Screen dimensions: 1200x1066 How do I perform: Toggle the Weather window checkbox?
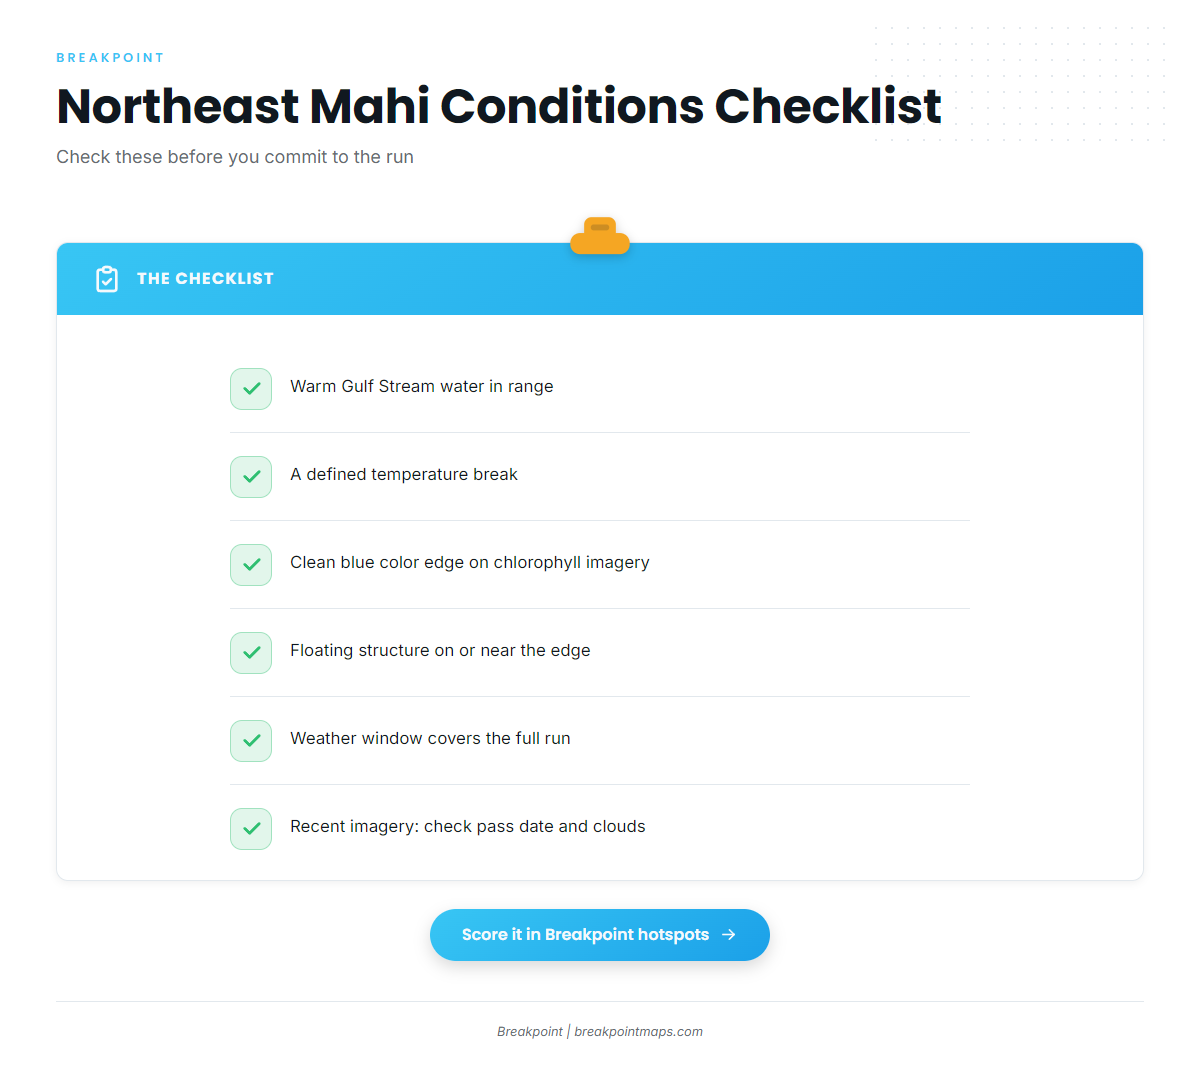point(251,741)
